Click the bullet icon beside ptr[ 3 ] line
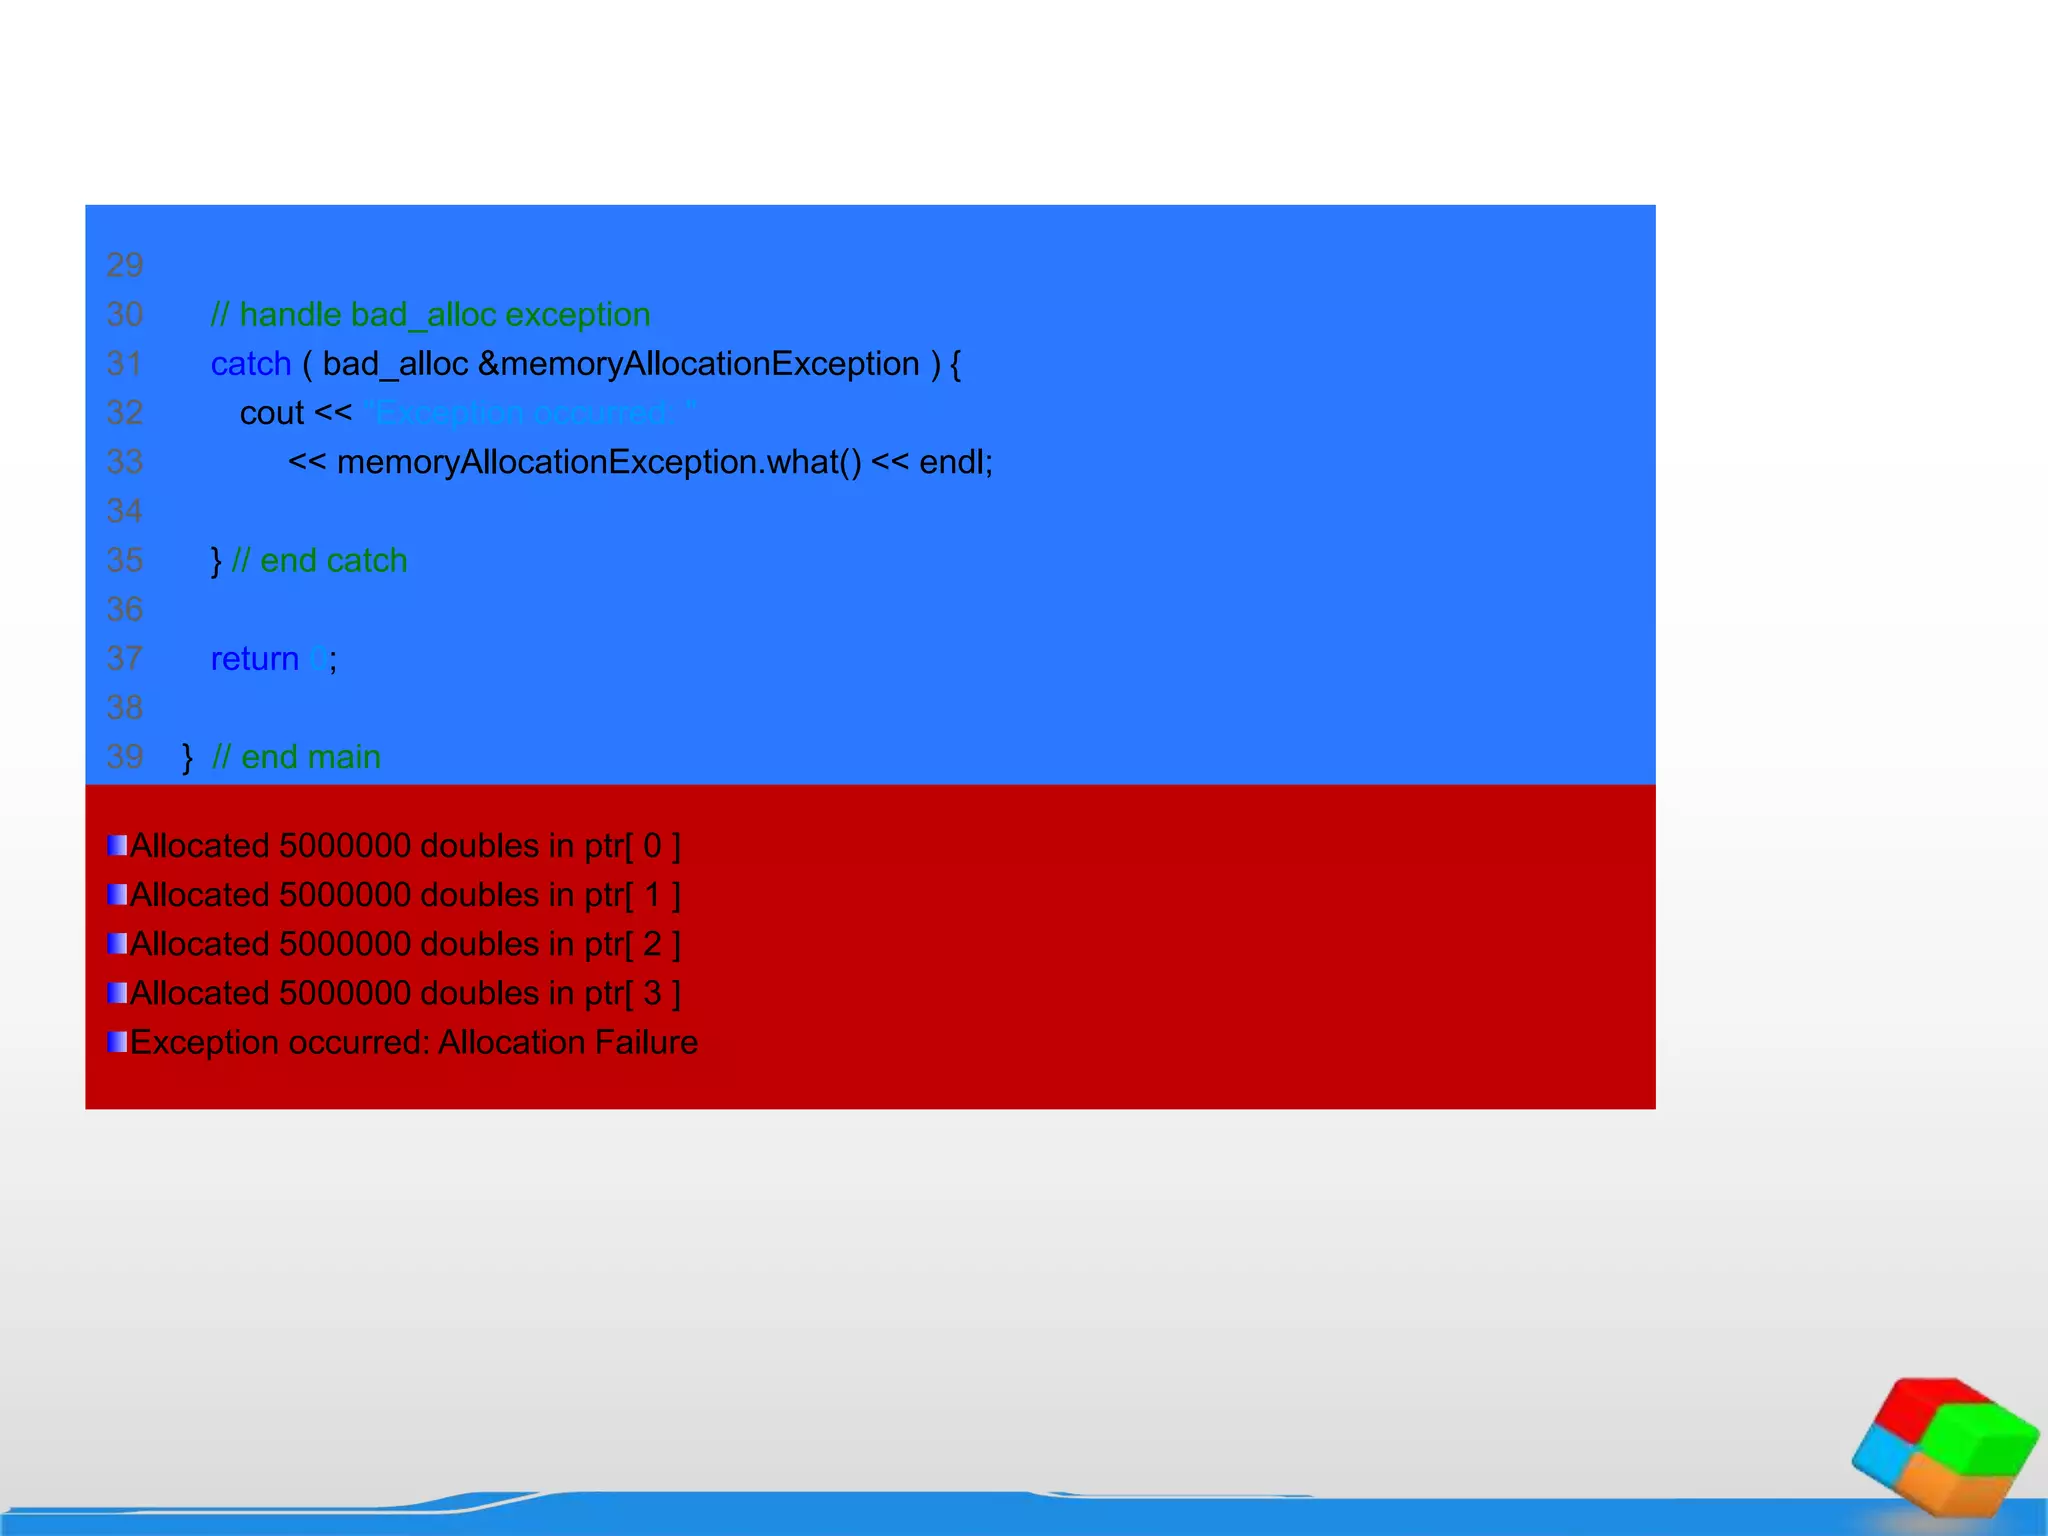Viewport: 2048px width, 1536px height. 117,992
